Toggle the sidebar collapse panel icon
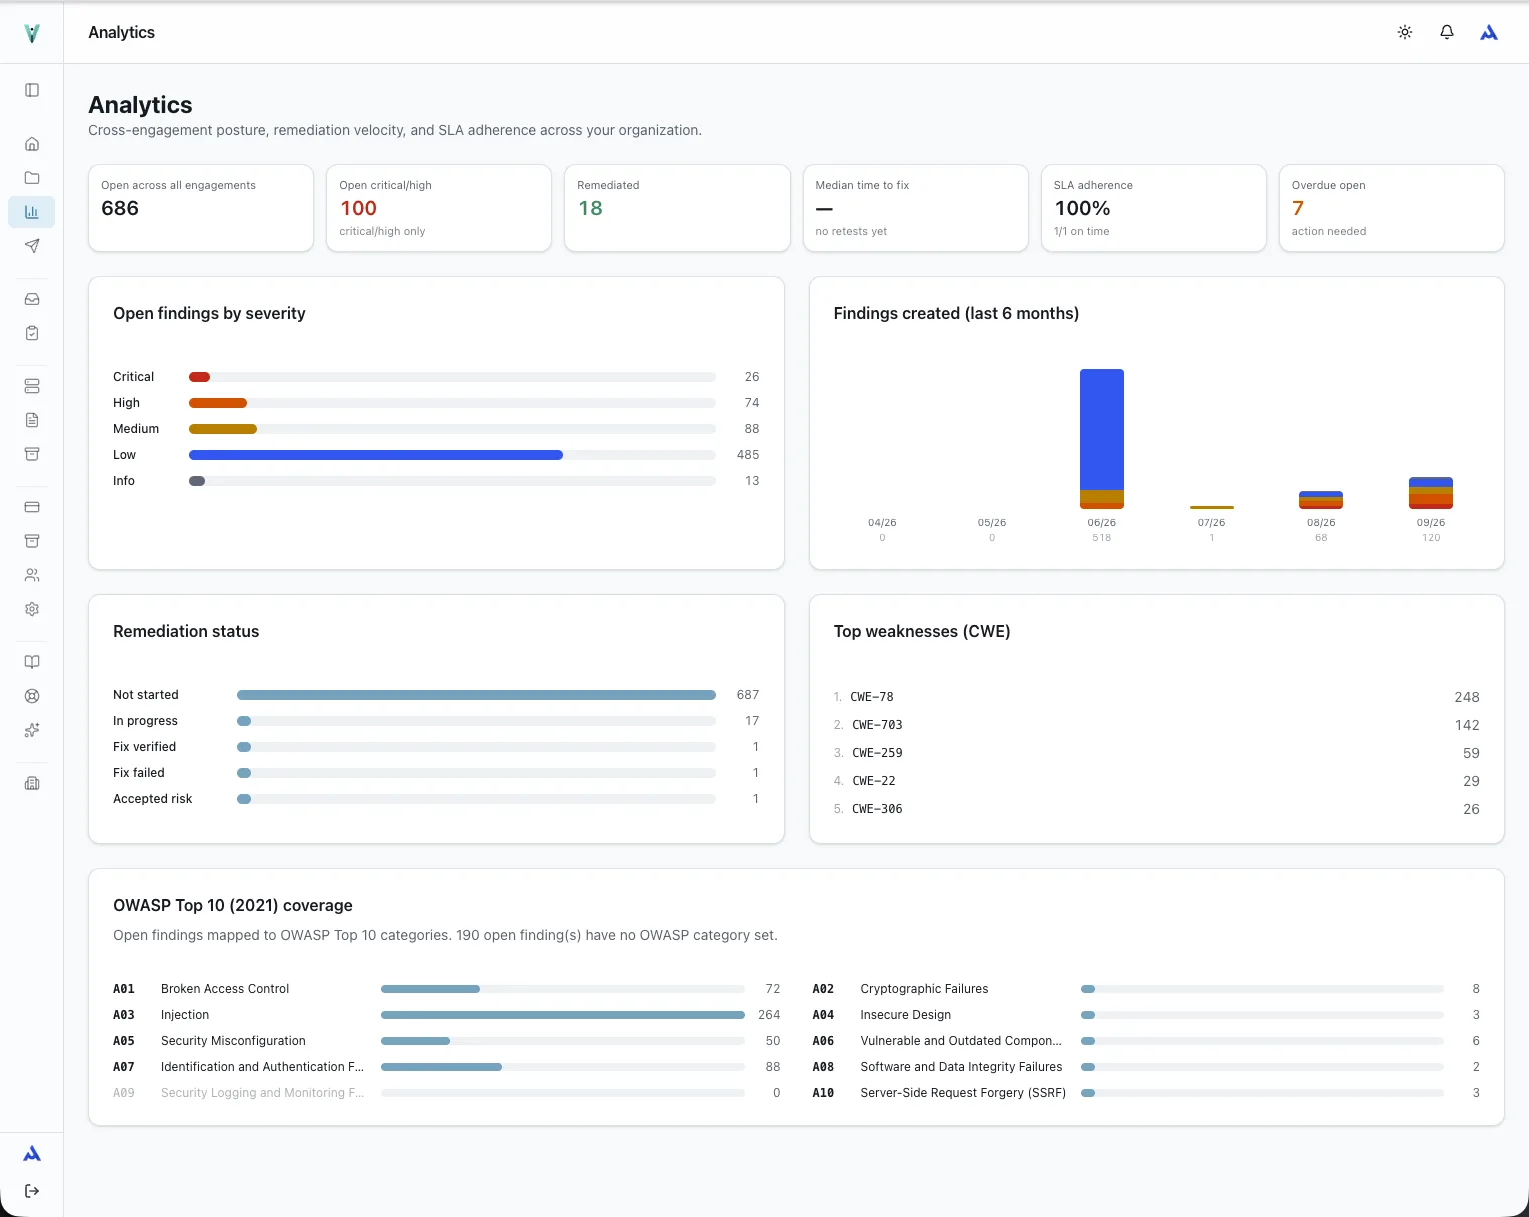The height and width of the screenshot is (1217, 1529). tap(32, 90)
